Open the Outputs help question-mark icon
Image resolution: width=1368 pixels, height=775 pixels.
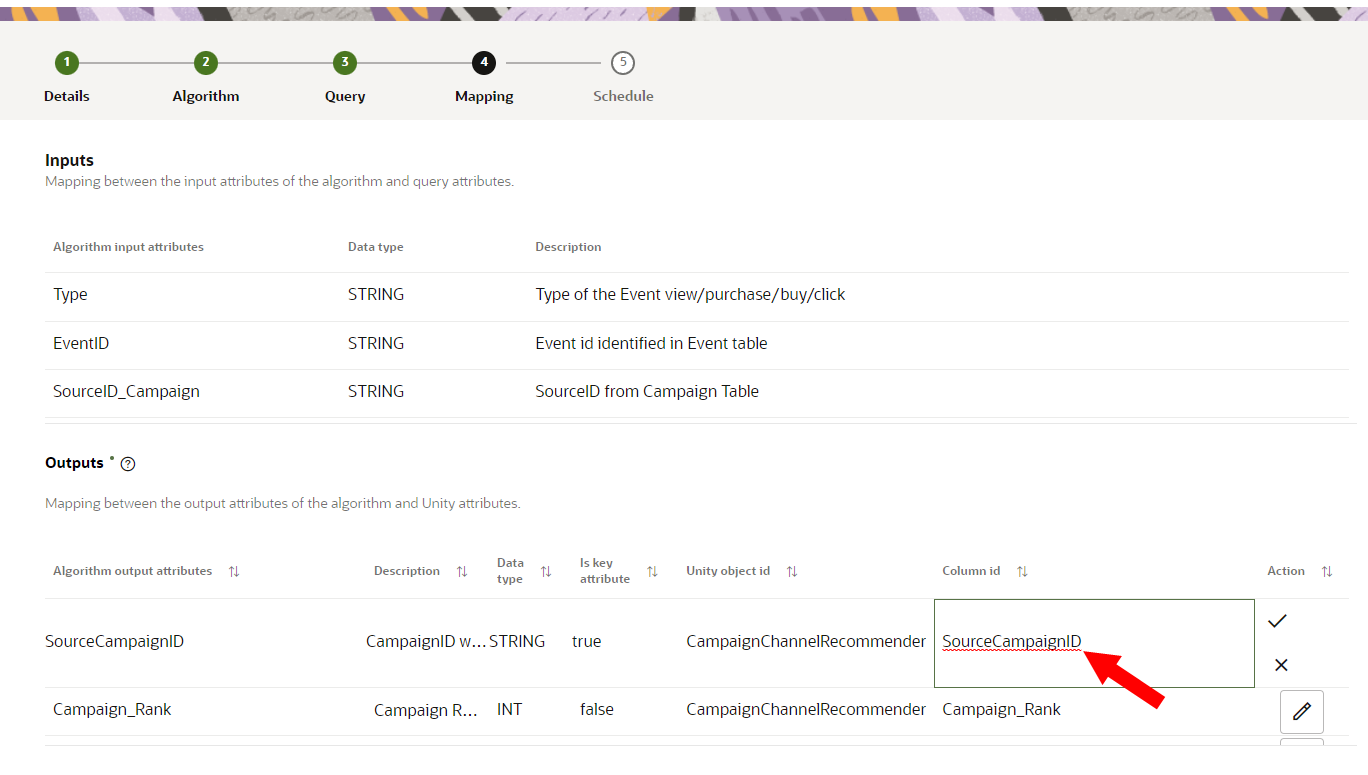(128, 464)
